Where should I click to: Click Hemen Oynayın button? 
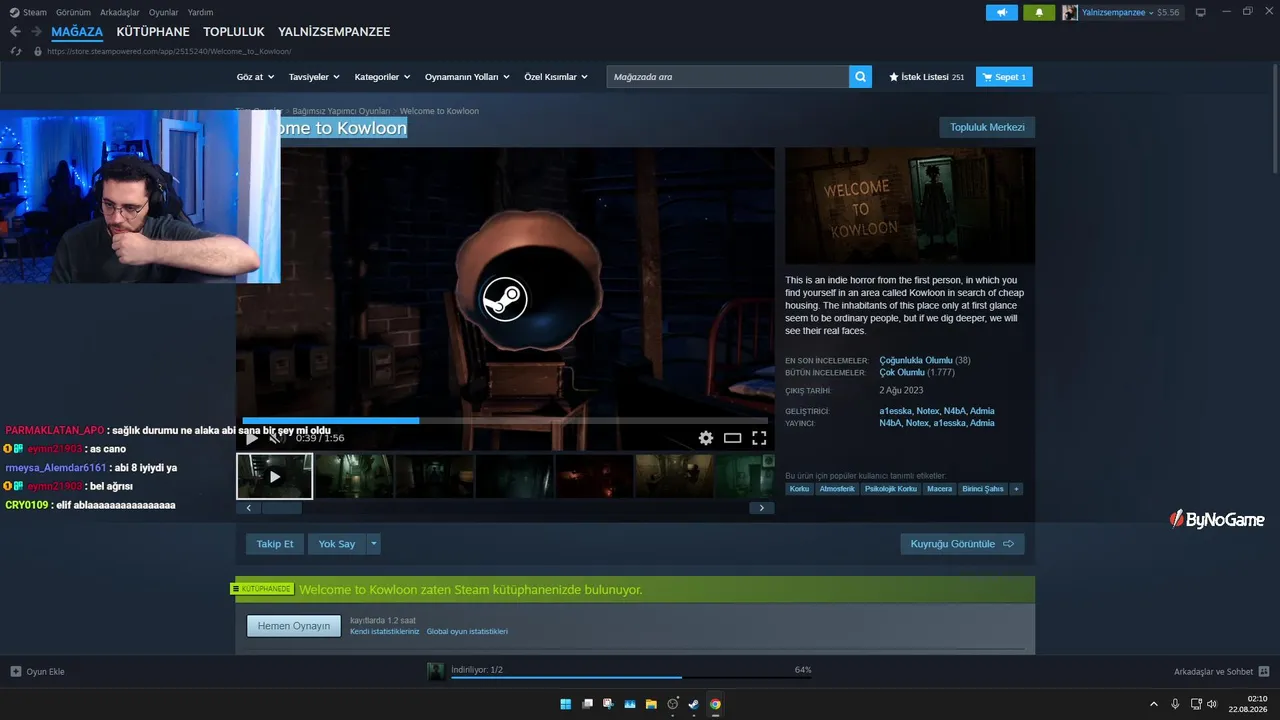point(294,626)
